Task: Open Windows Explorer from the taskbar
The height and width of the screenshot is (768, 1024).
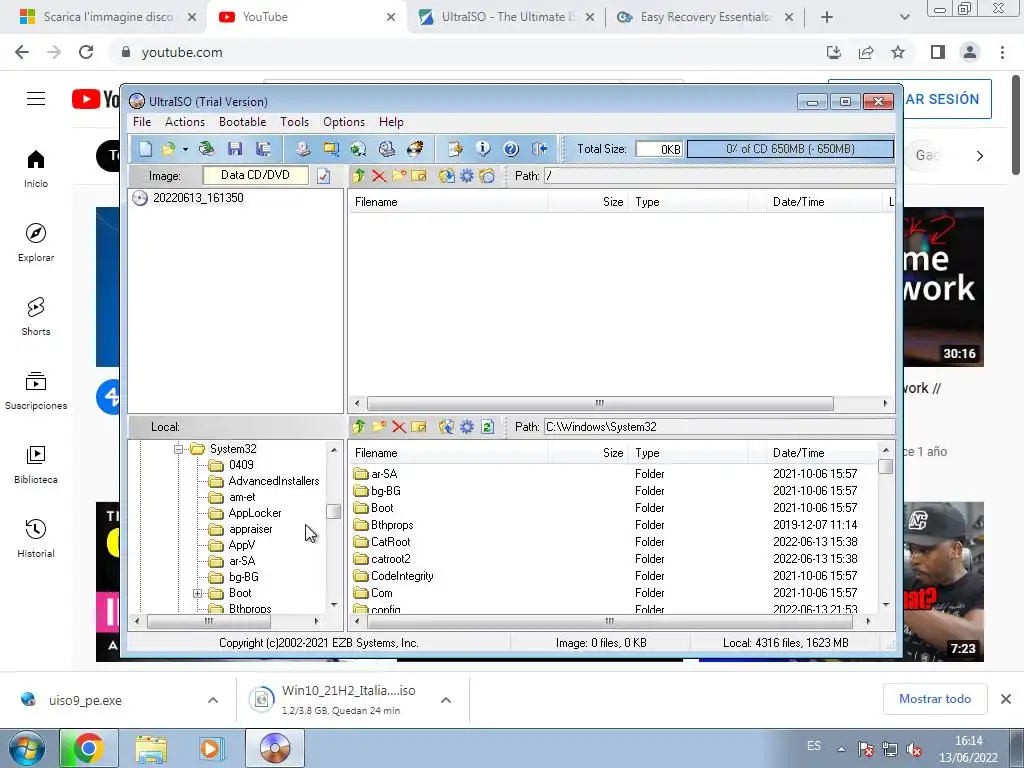Action: coord(151,748)
